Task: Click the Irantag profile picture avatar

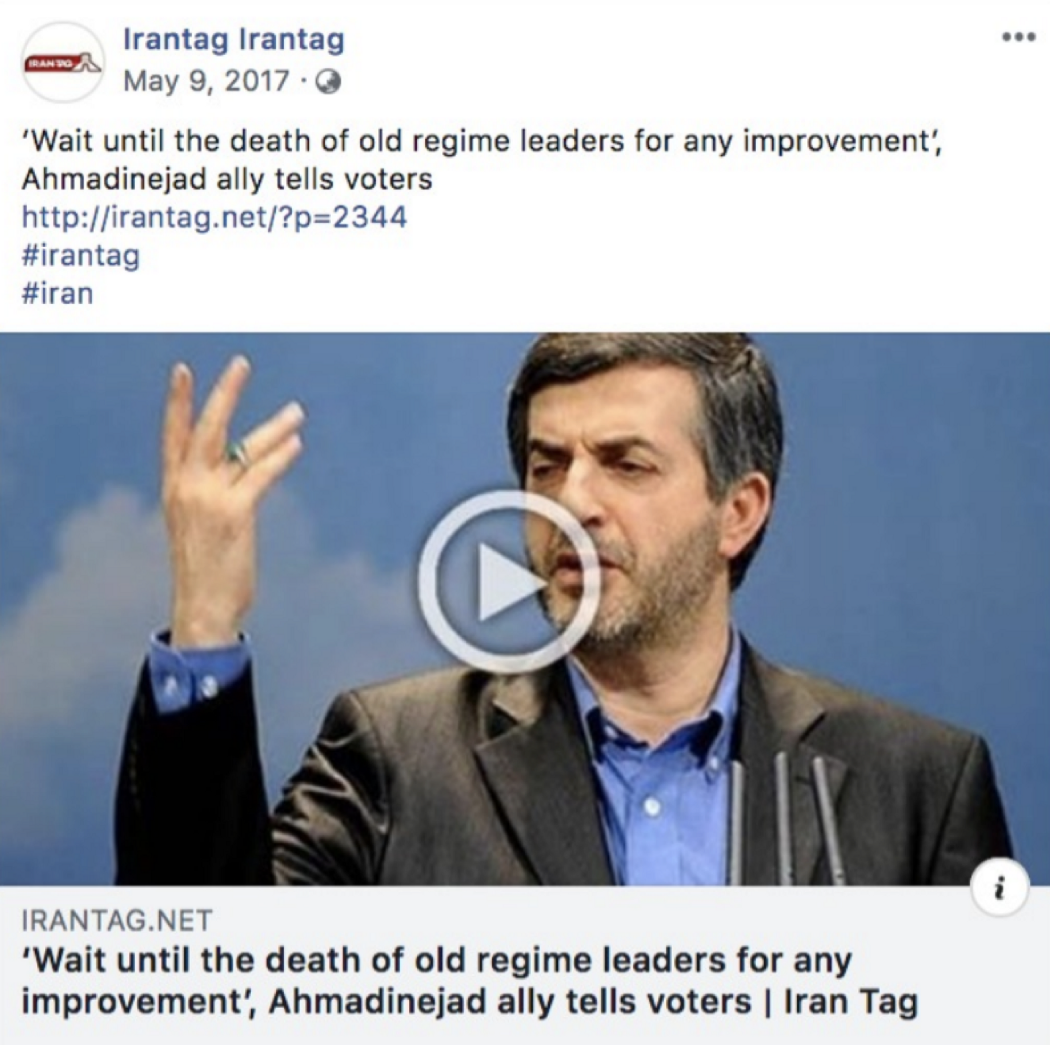Action: 63,62
